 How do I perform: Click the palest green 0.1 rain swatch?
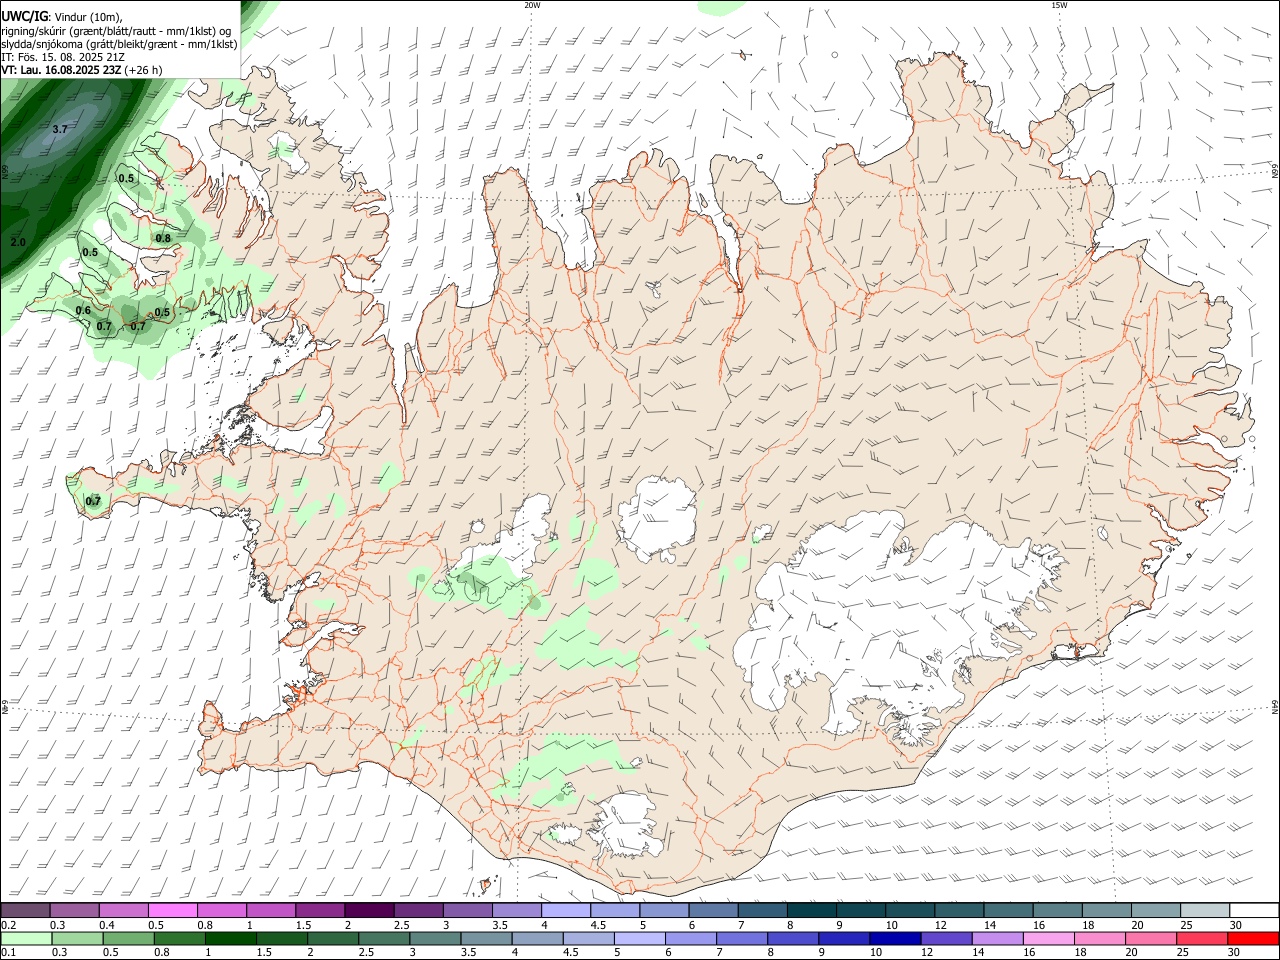(x=27, y=939)
